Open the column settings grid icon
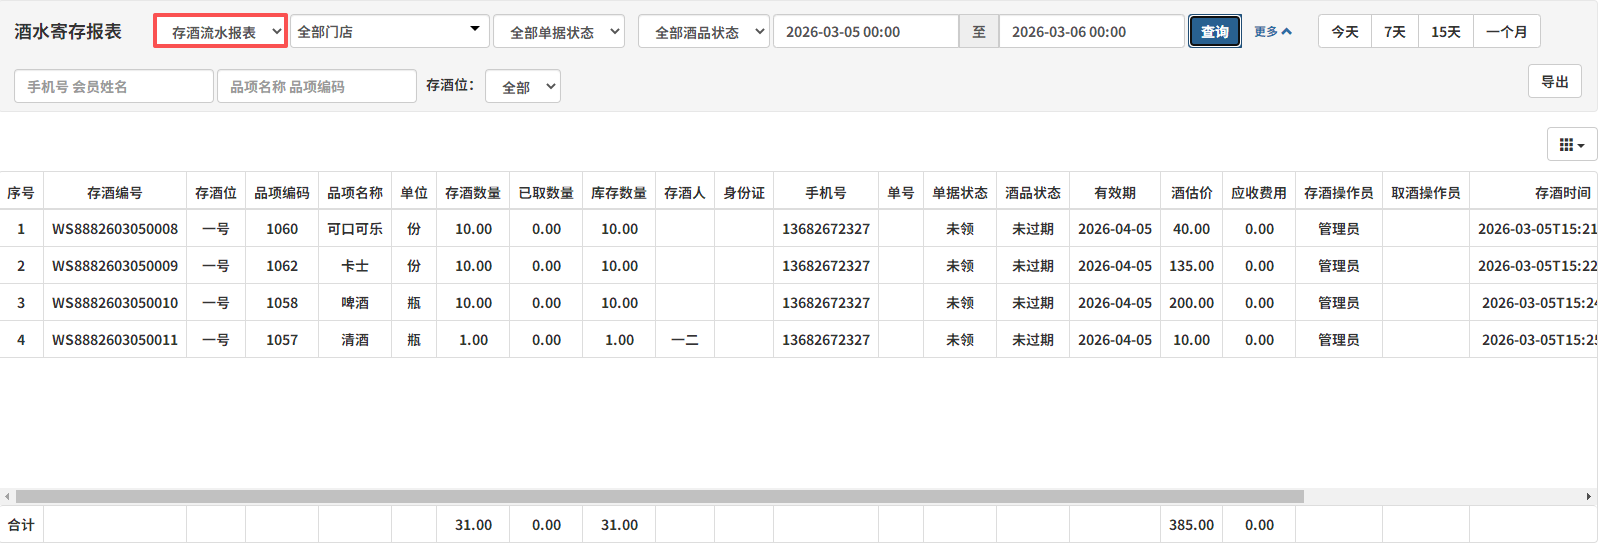1598x554 pixels. (x=1571, y=145)
